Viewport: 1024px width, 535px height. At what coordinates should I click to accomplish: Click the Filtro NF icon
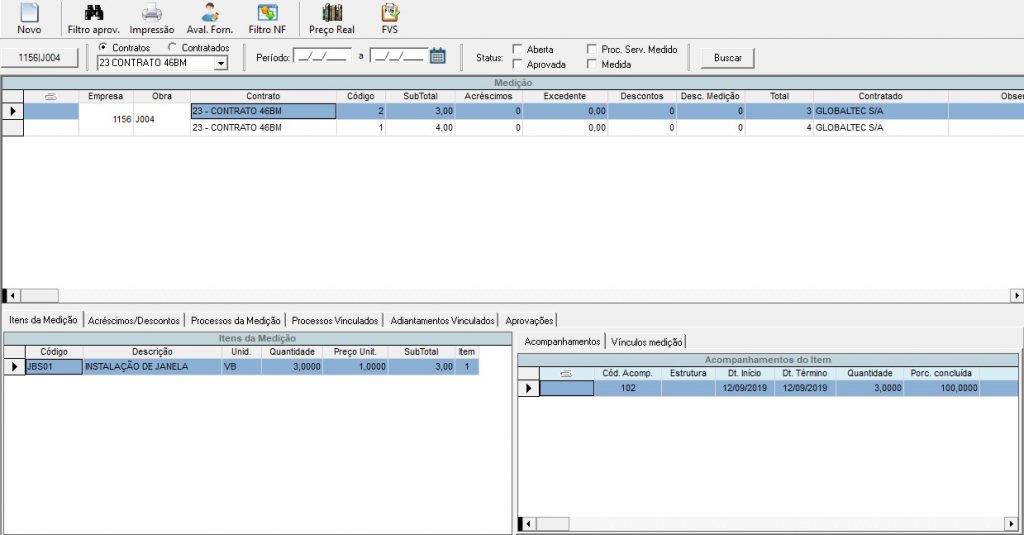point(267,14)
